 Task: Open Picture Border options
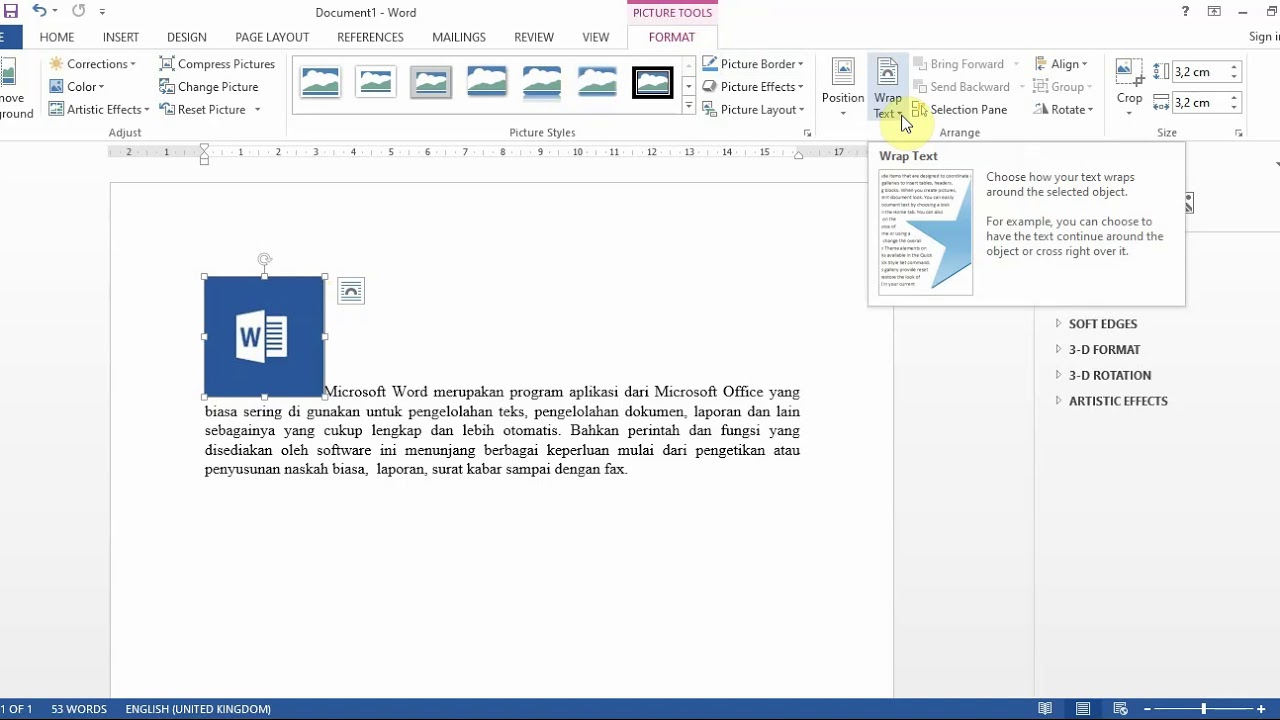click(753, 64)
